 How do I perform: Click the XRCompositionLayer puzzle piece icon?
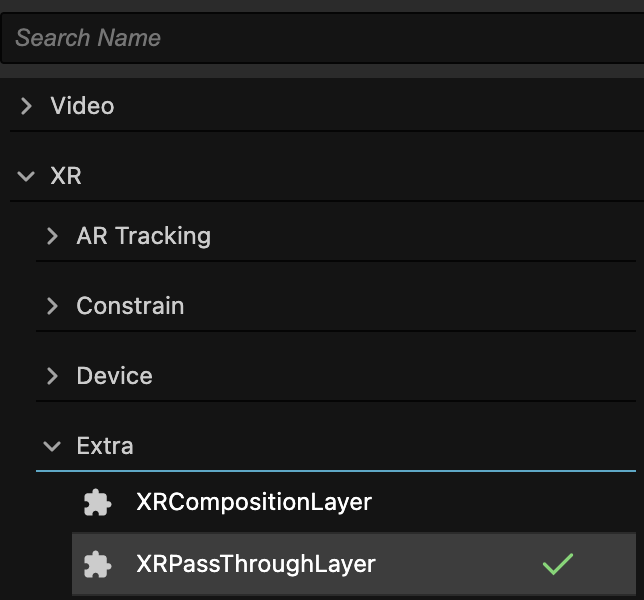(x=97, y=502)
